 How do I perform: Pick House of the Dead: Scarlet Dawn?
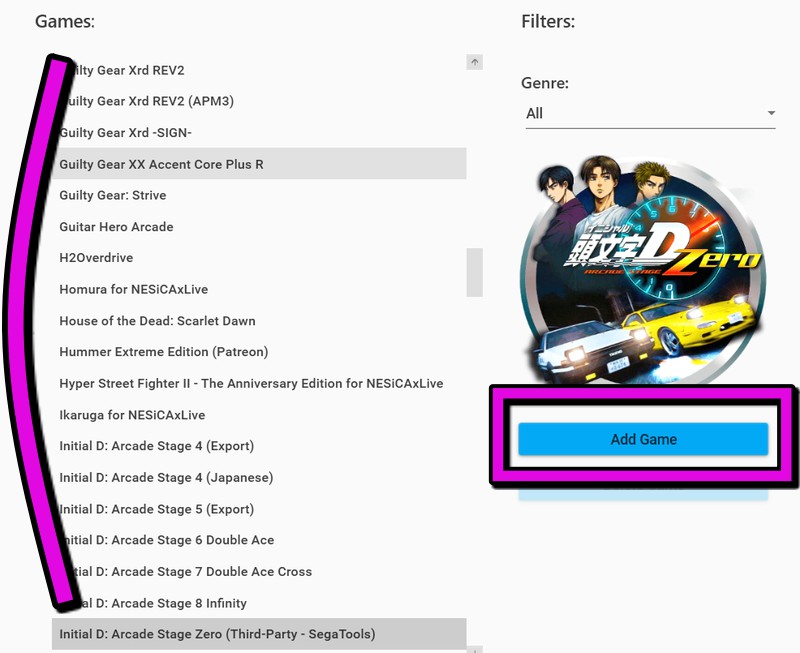click(x=259, y=321)
